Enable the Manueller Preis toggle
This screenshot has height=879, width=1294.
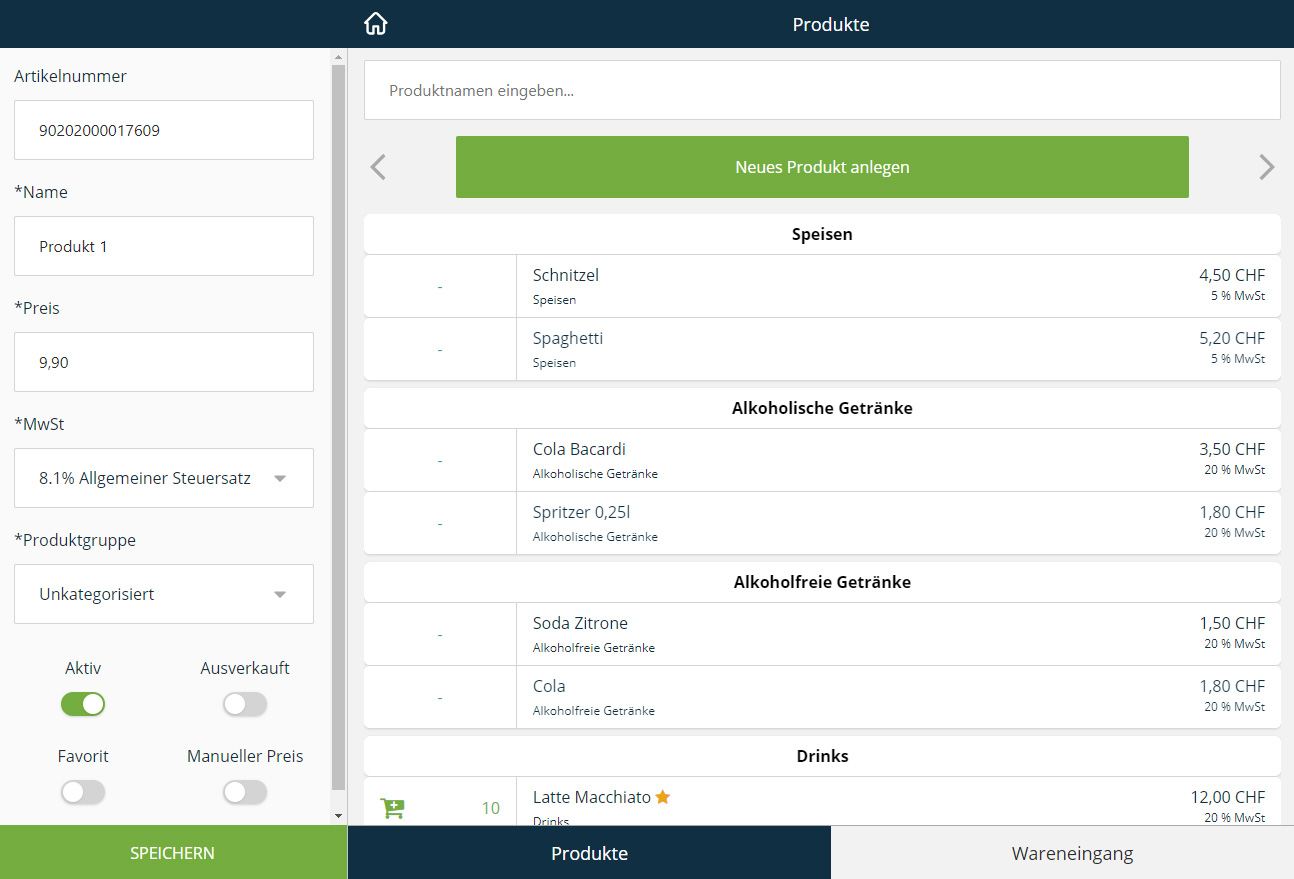(x=245, y=792)
